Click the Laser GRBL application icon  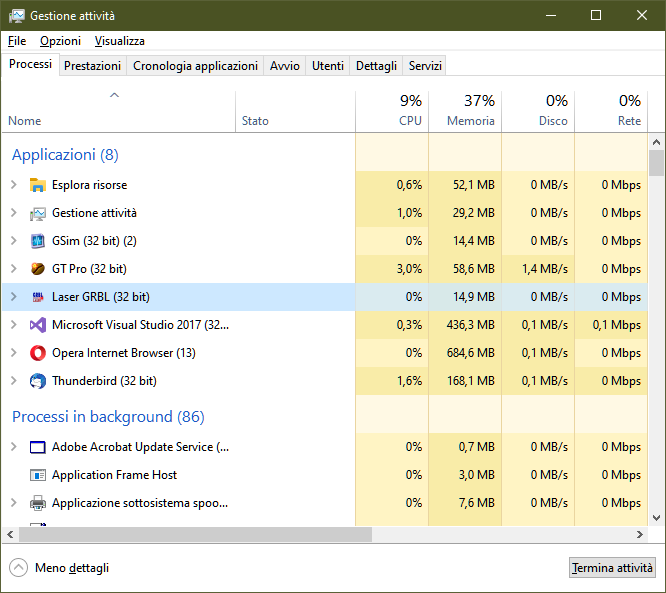pyautogui.click(x=37, y=297)
